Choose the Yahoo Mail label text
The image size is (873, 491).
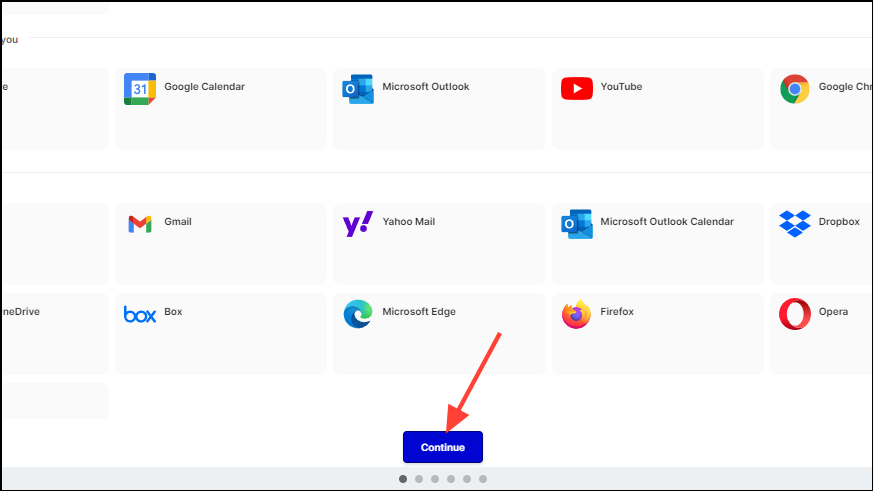(x=409, y=221)
